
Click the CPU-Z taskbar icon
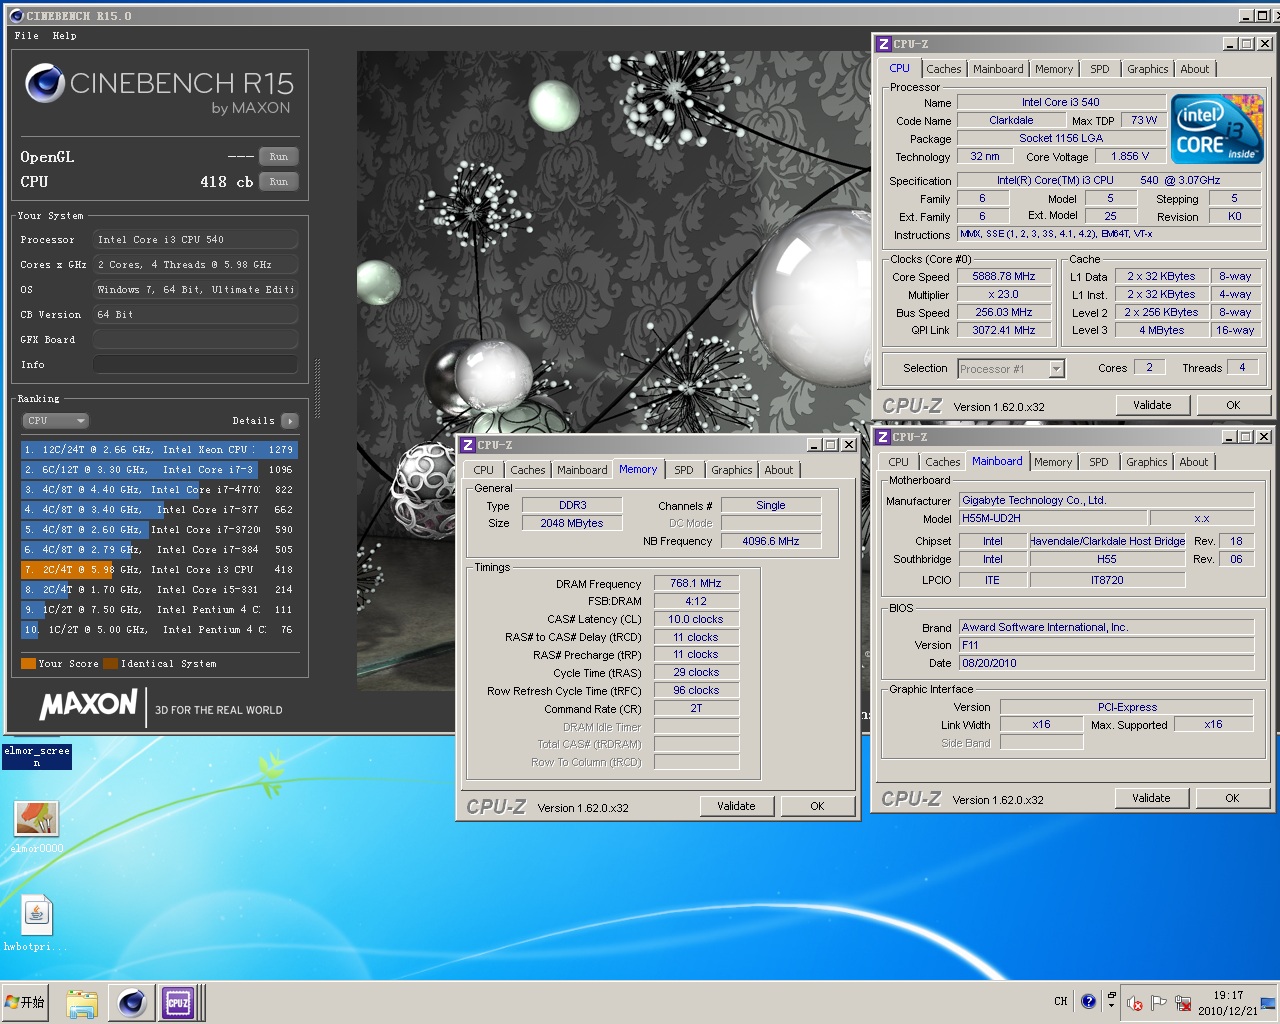point(178,1003)
